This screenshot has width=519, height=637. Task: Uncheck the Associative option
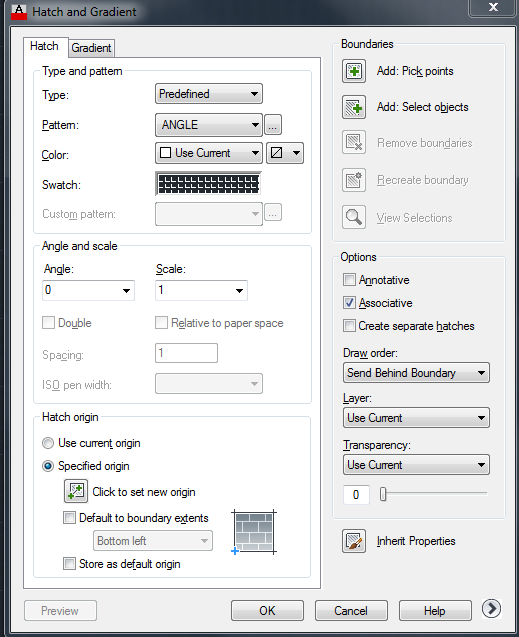349,303
